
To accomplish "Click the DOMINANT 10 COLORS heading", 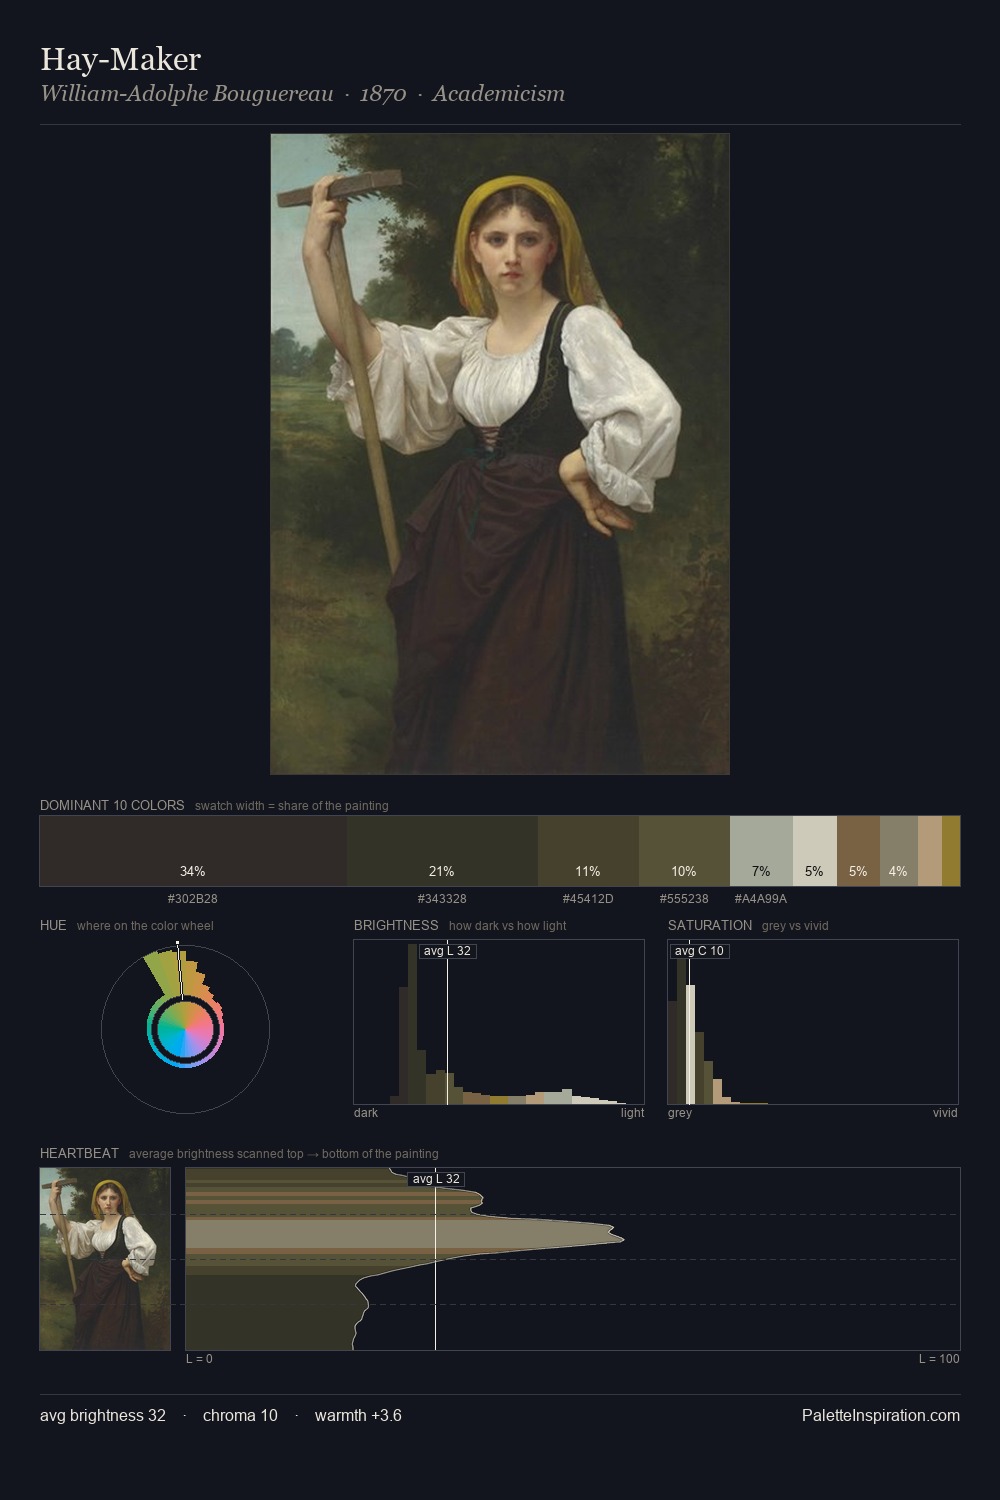I will click(x=112, y=805).
